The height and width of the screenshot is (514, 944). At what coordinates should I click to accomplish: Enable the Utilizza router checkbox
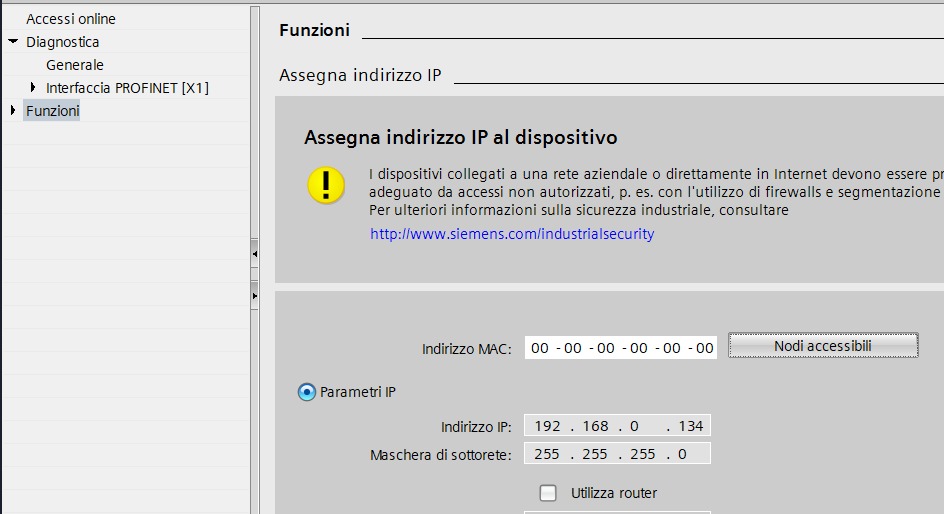(548, 493)
